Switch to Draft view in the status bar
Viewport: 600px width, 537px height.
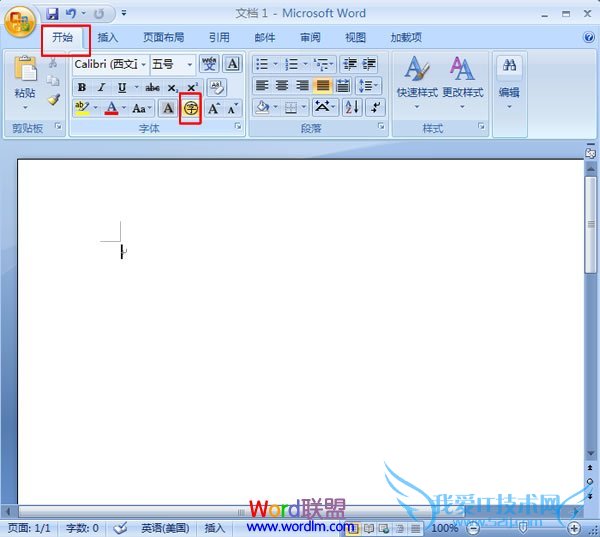(x=416, y=529)
